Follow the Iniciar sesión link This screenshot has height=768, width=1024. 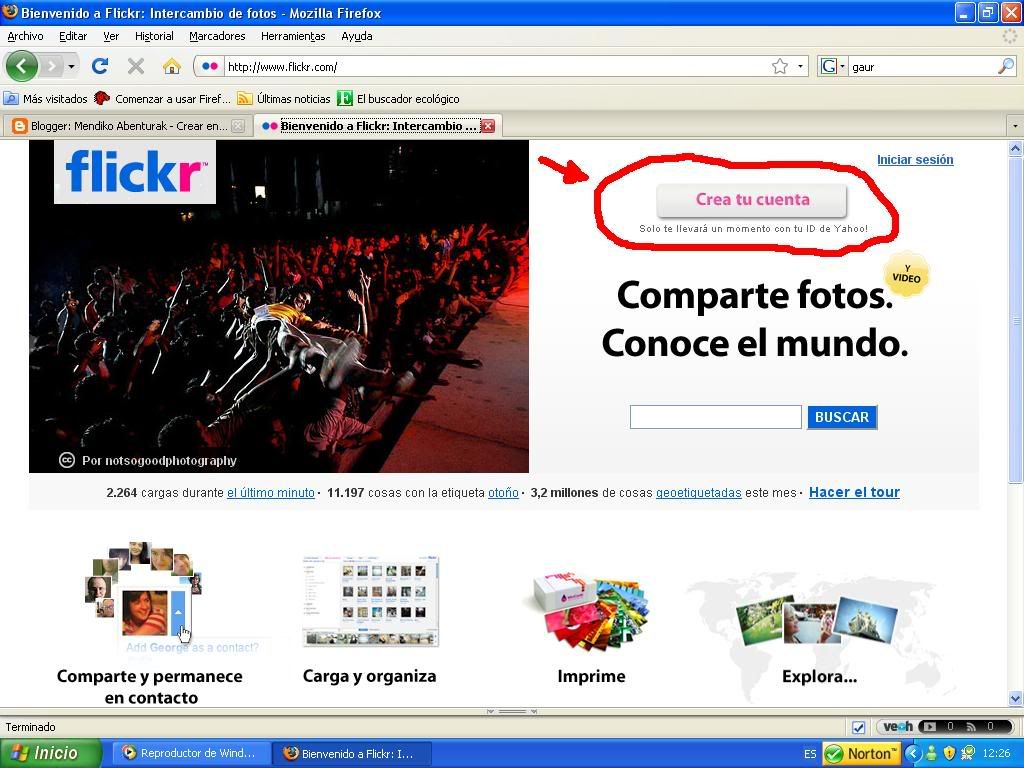tap(914, 159)
